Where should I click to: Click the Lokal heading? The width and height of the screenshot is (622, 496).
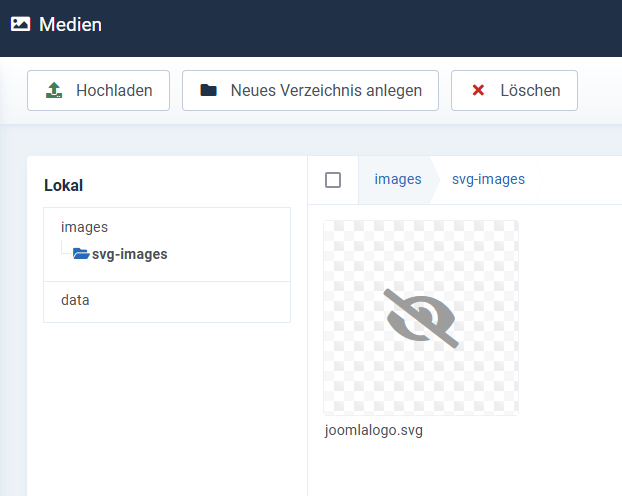pos(63,185)
